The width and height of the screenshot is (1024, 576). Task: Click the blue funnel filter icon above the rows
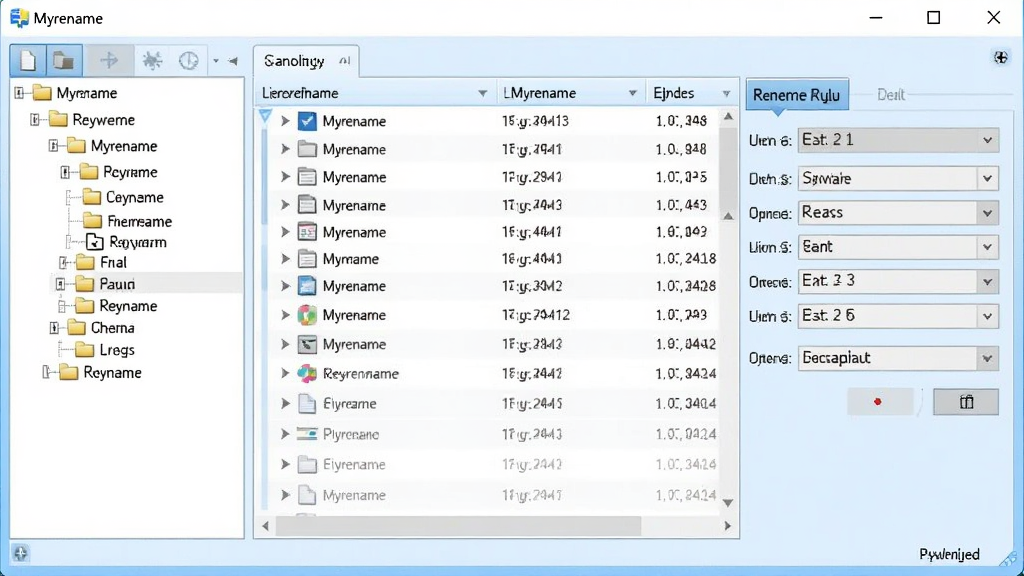265,116
